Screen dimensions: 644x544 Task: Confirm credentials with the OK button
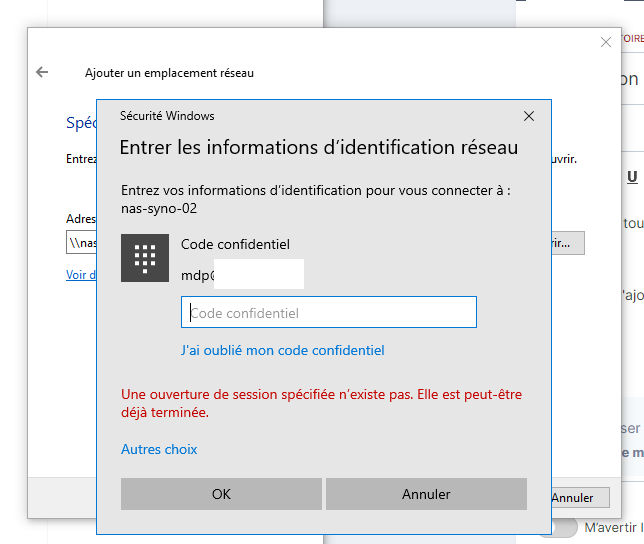pos(221,494)
